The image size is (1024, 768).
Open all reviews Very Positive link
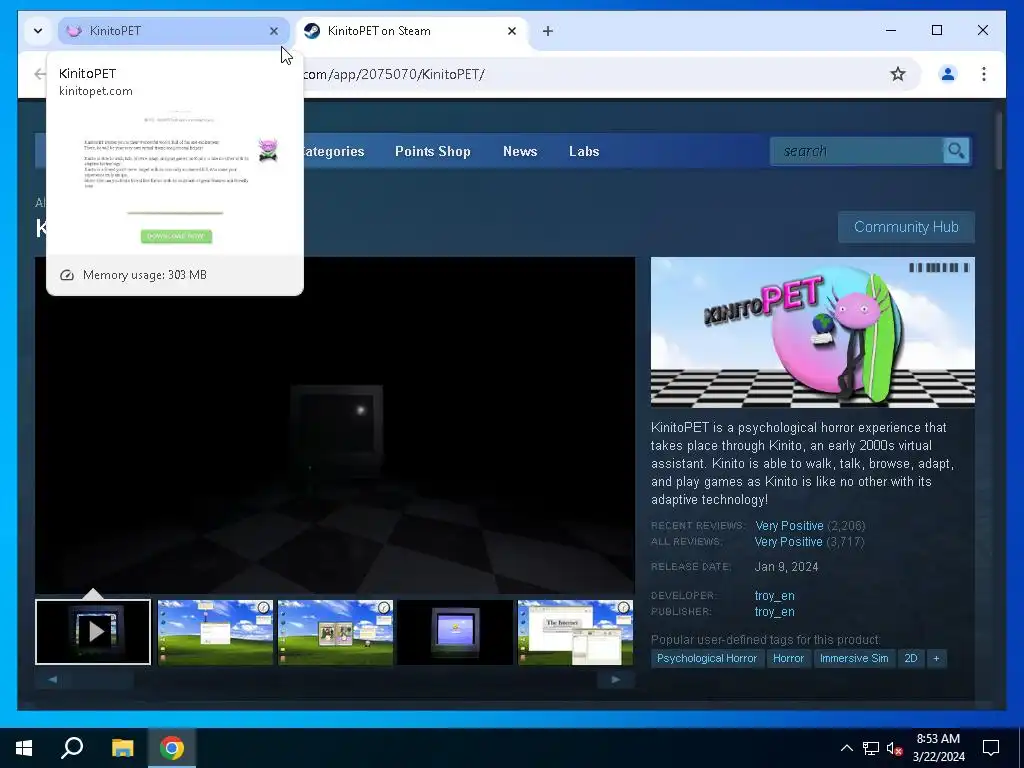click(x=788, y=542)
